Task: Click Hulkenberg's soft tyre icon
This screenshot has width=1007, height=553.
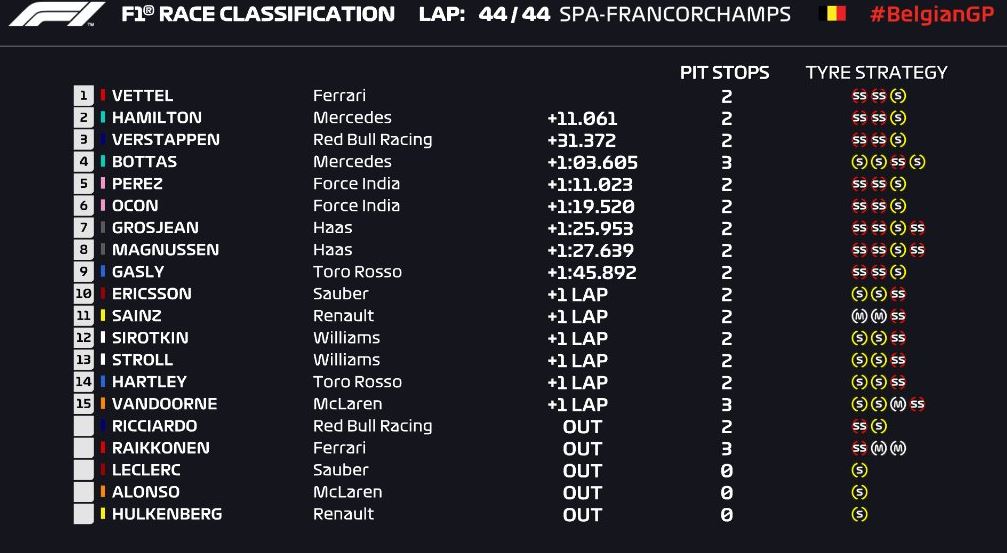Action: click(x=859, y=514)
